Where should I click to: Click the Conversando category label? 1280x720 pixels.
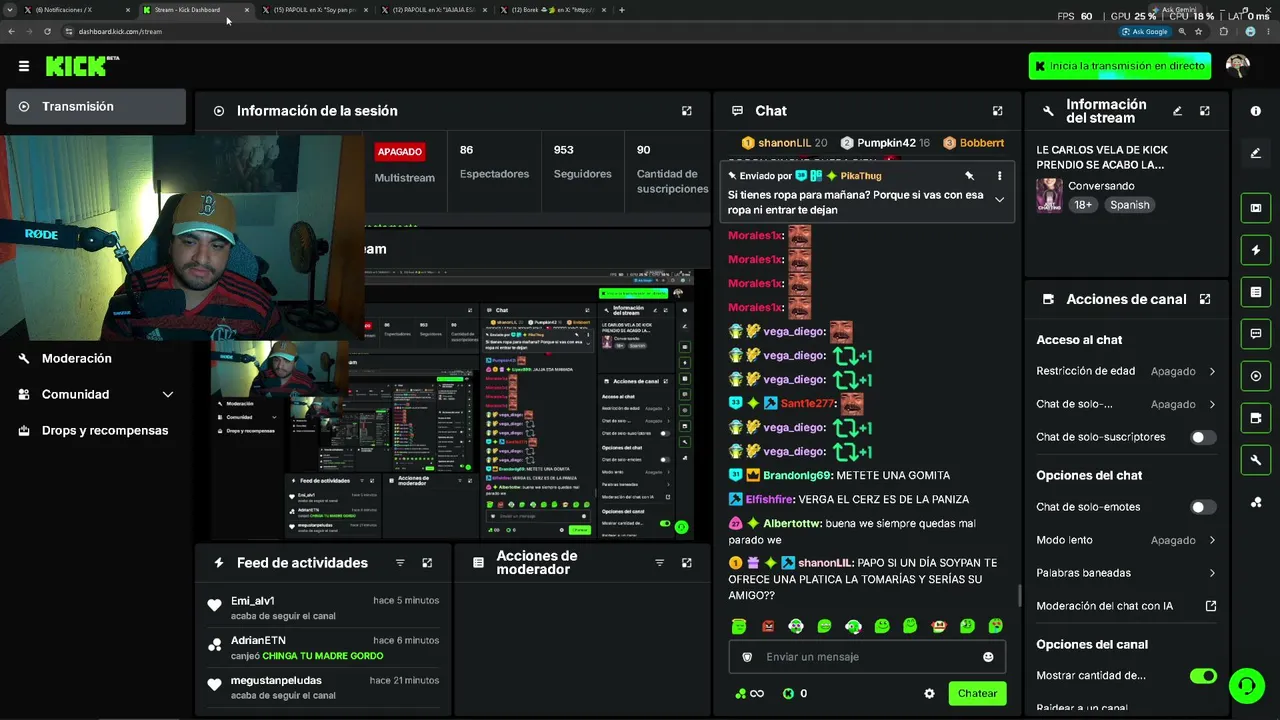1101,186
